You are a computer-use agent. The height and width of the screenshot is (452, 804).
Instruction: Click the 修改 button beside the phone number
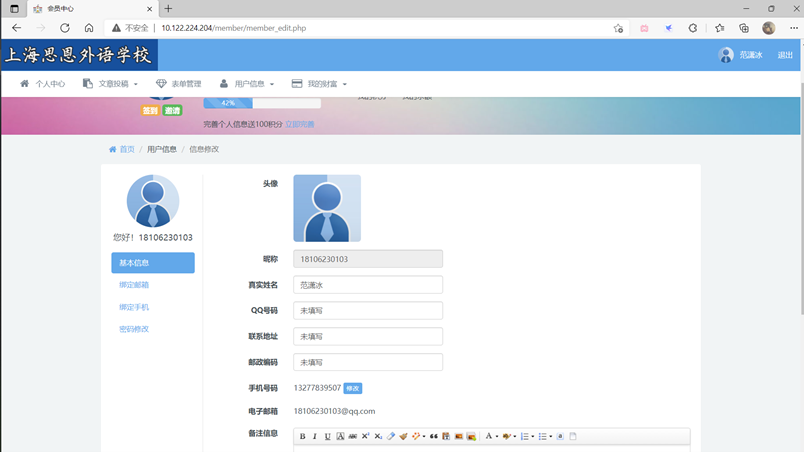(353, 388)
